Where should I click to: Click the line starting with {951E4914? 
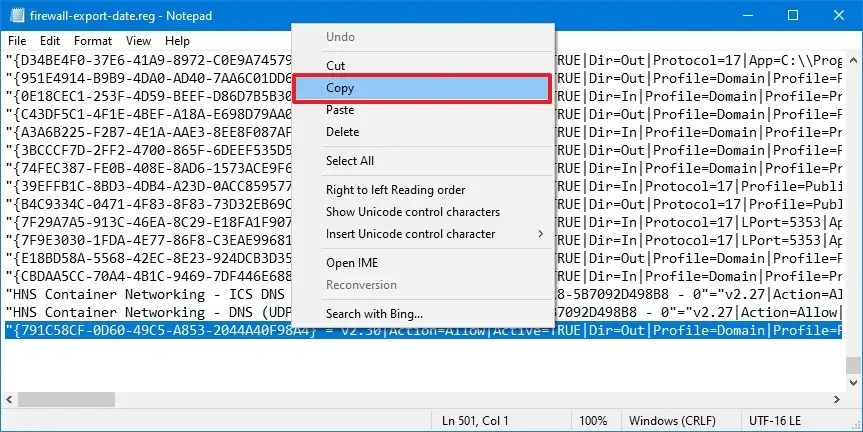point(148,78)
